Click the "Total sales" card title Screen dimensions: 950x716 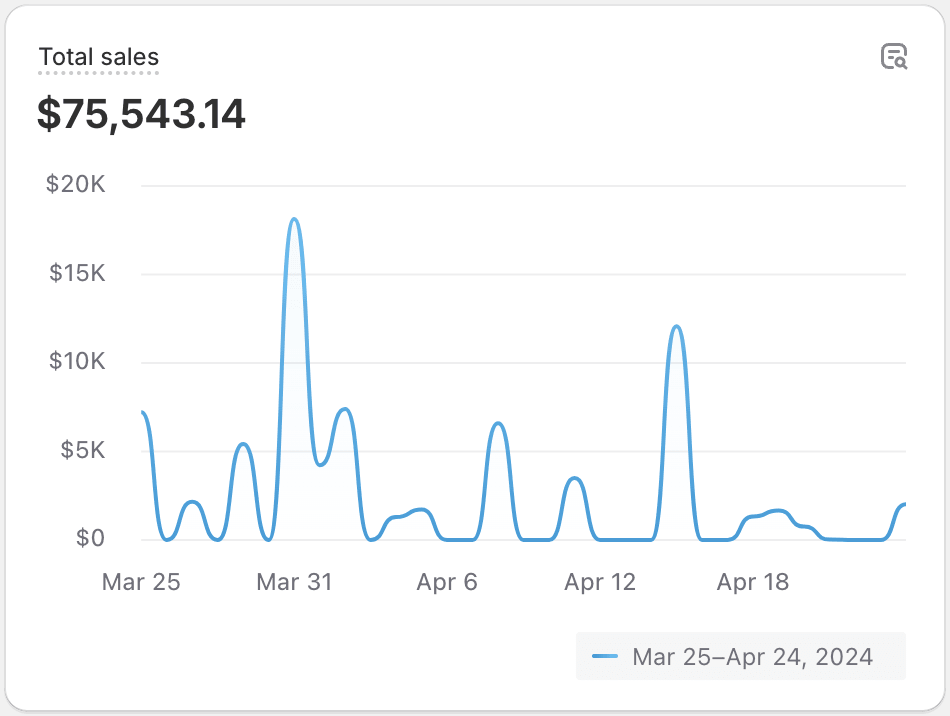98,57
